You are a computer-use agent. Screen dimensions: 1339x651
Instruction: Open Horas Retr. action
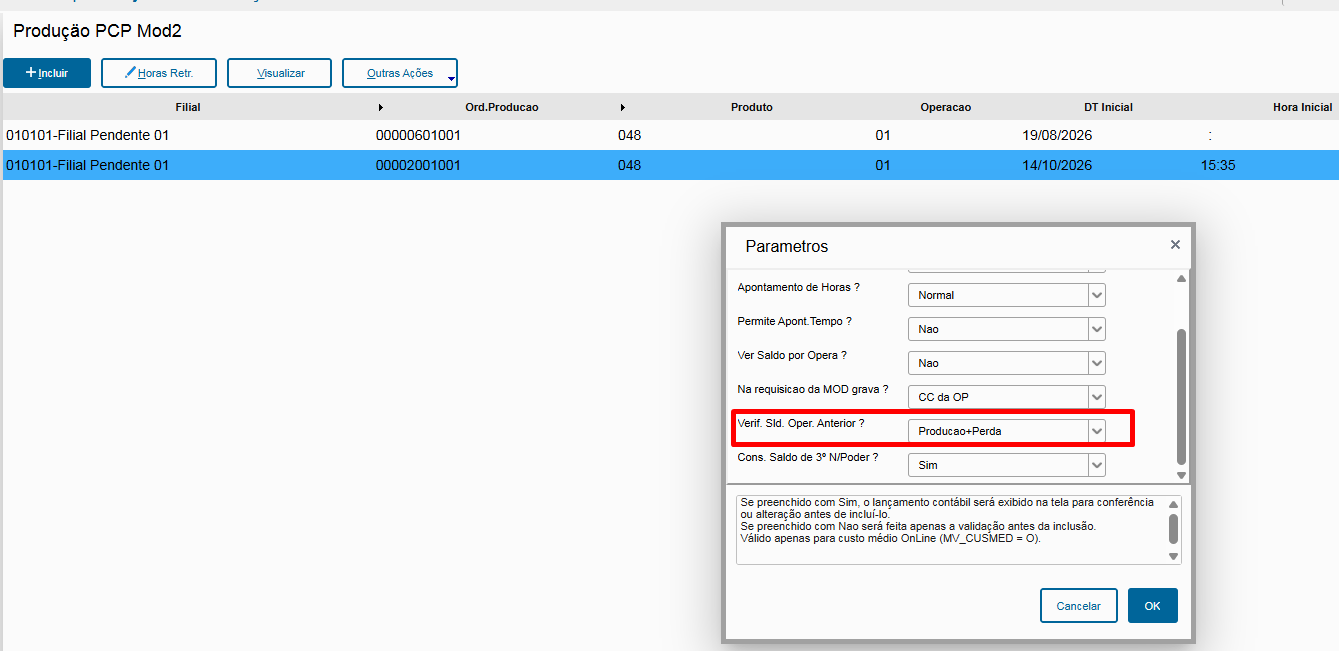(x=159, y=73)
